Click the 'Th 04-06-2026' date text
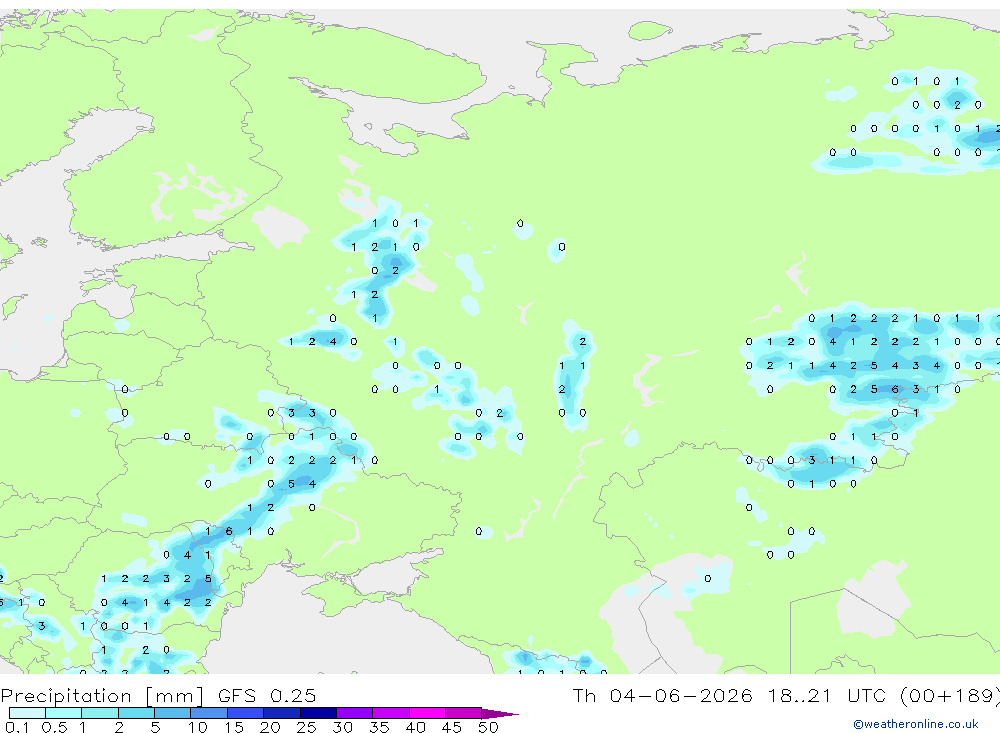 [662, 695]
